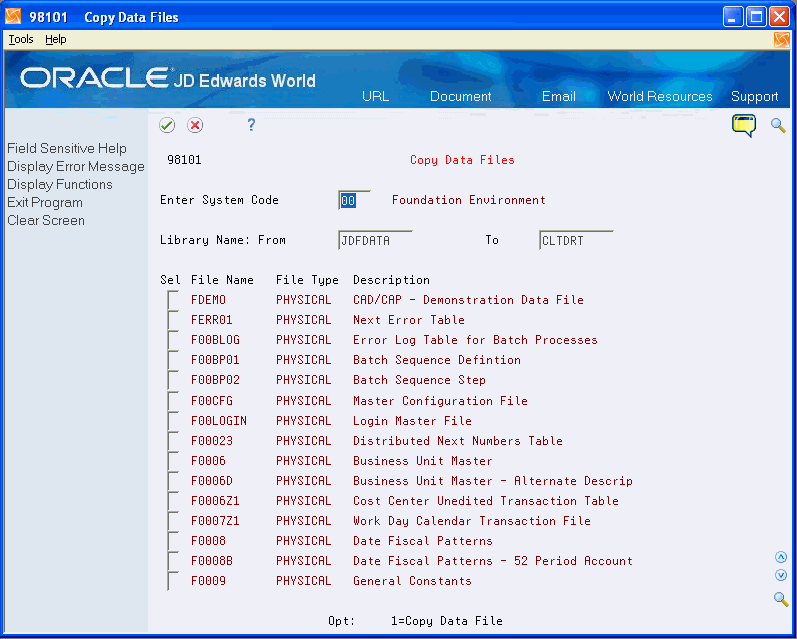Select Display Functions in sidebar
The height and width of the screenshot is (639, 797).
[59, 185]
